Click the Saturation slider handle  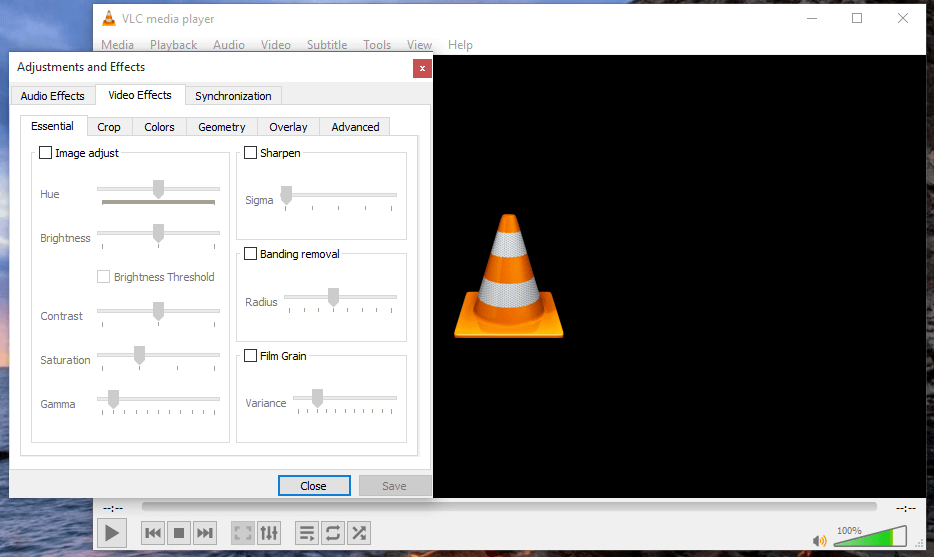pyautogui.click(x=139, y=355)
